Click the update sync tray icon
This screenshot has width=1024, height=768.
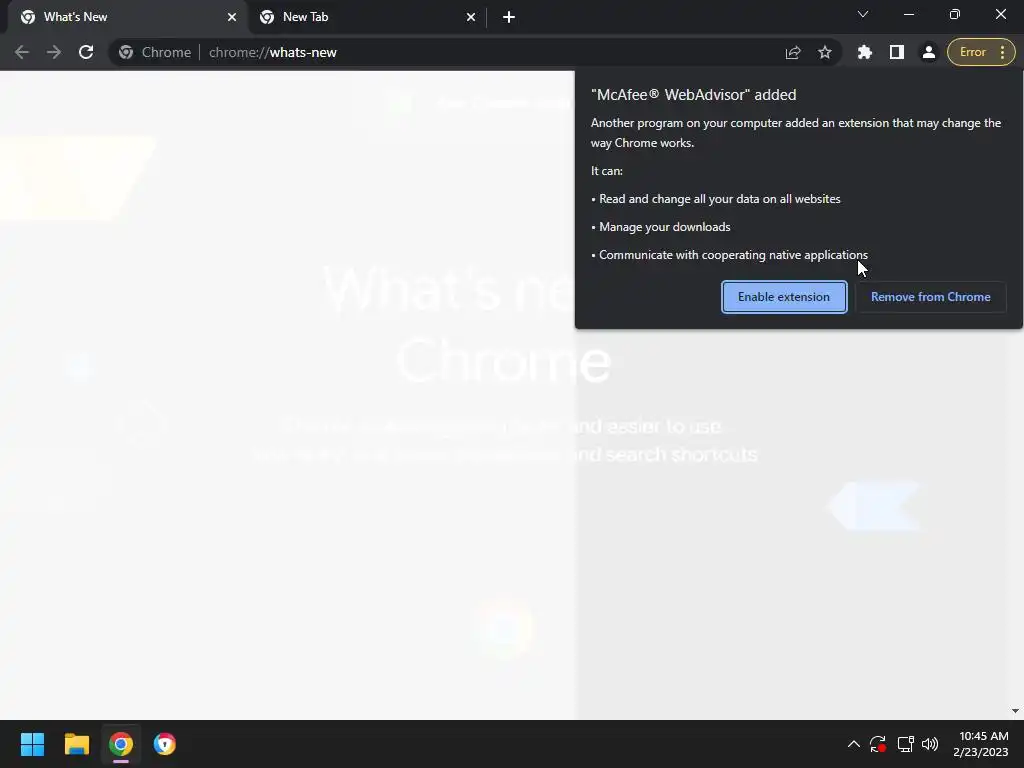pyautogui.click(x=878, y=744)
